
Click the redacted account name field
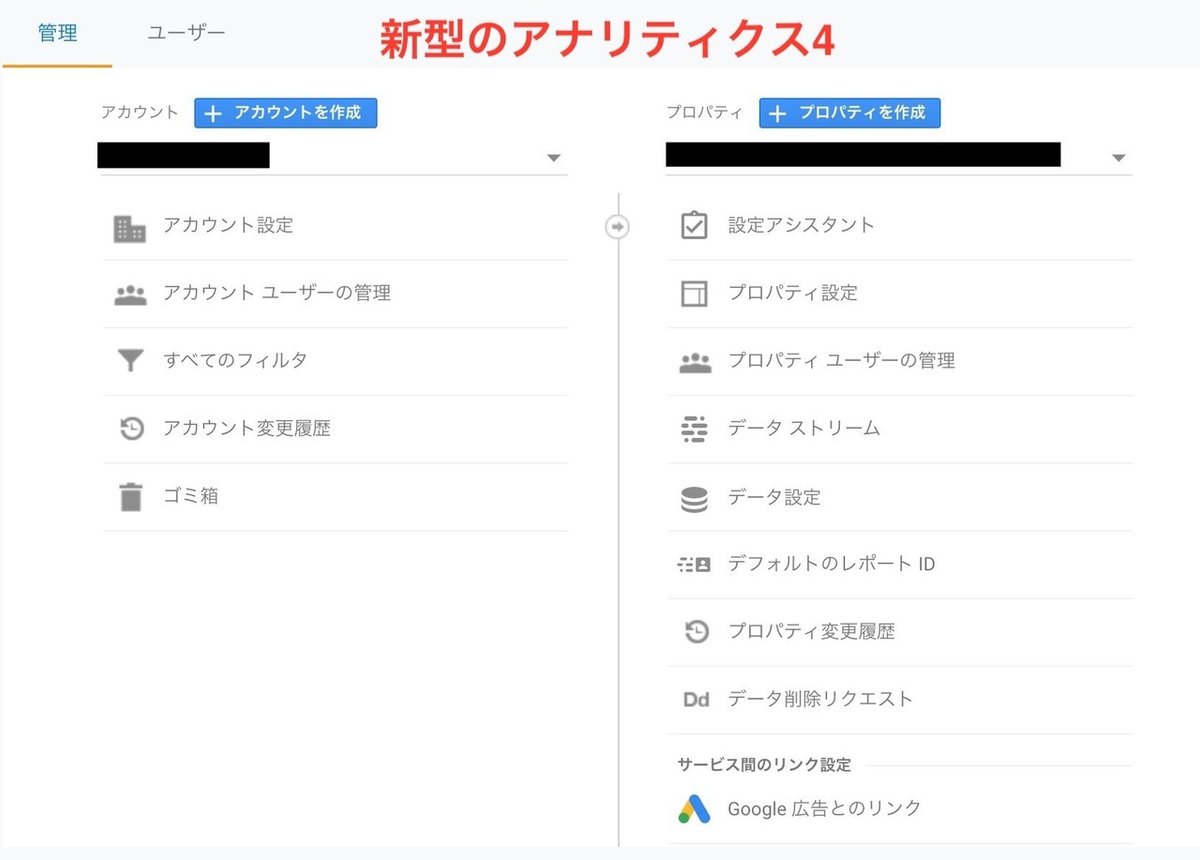(184, 155)
